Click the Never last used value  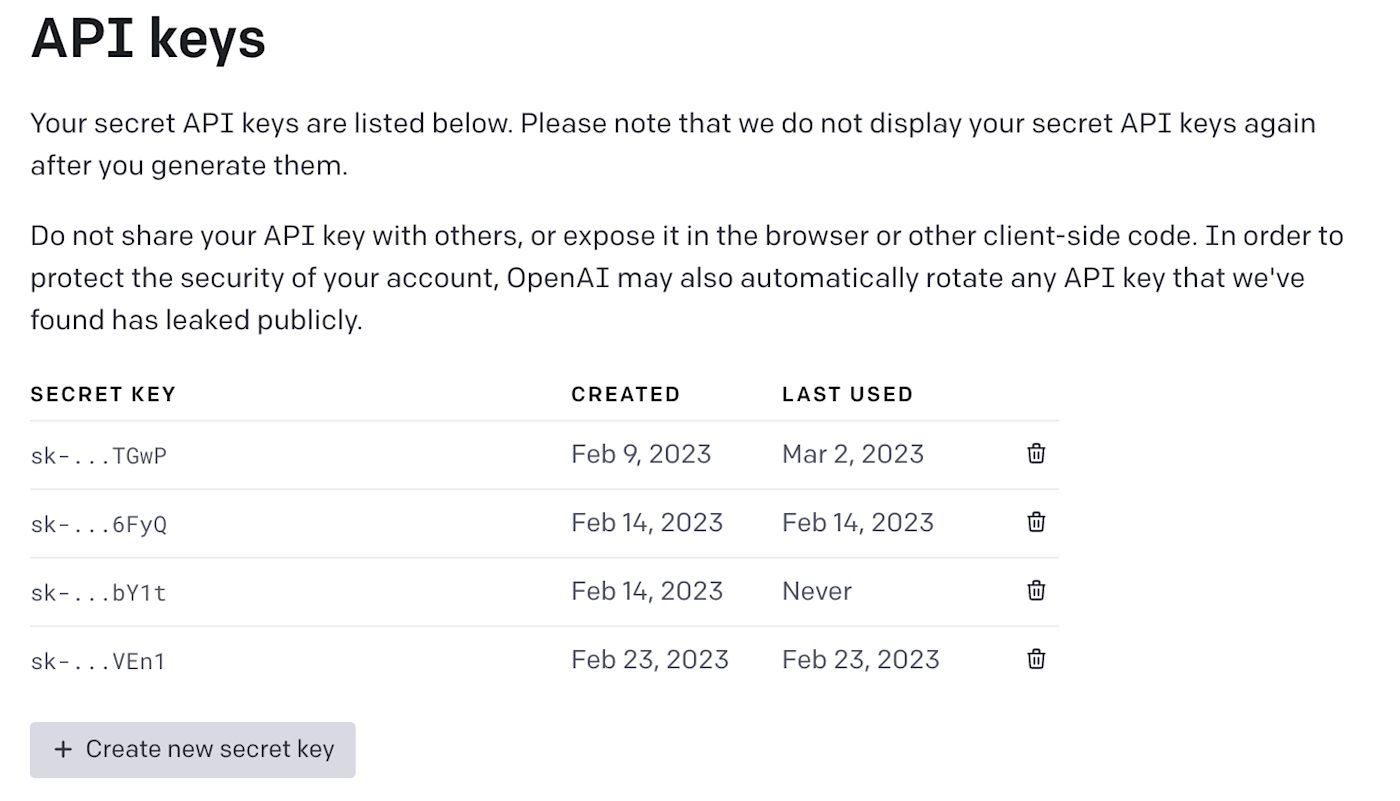click(x=817, y=591)
